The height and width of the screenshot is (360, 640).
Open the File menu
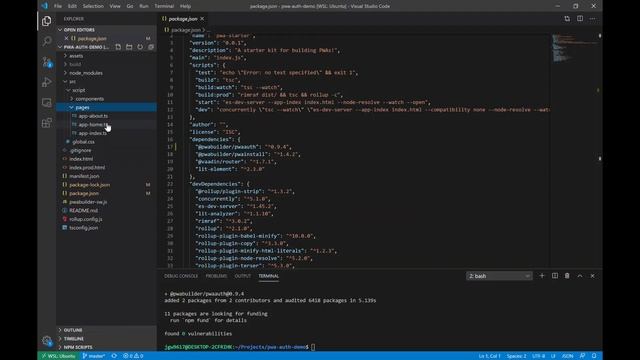(58, 6)
